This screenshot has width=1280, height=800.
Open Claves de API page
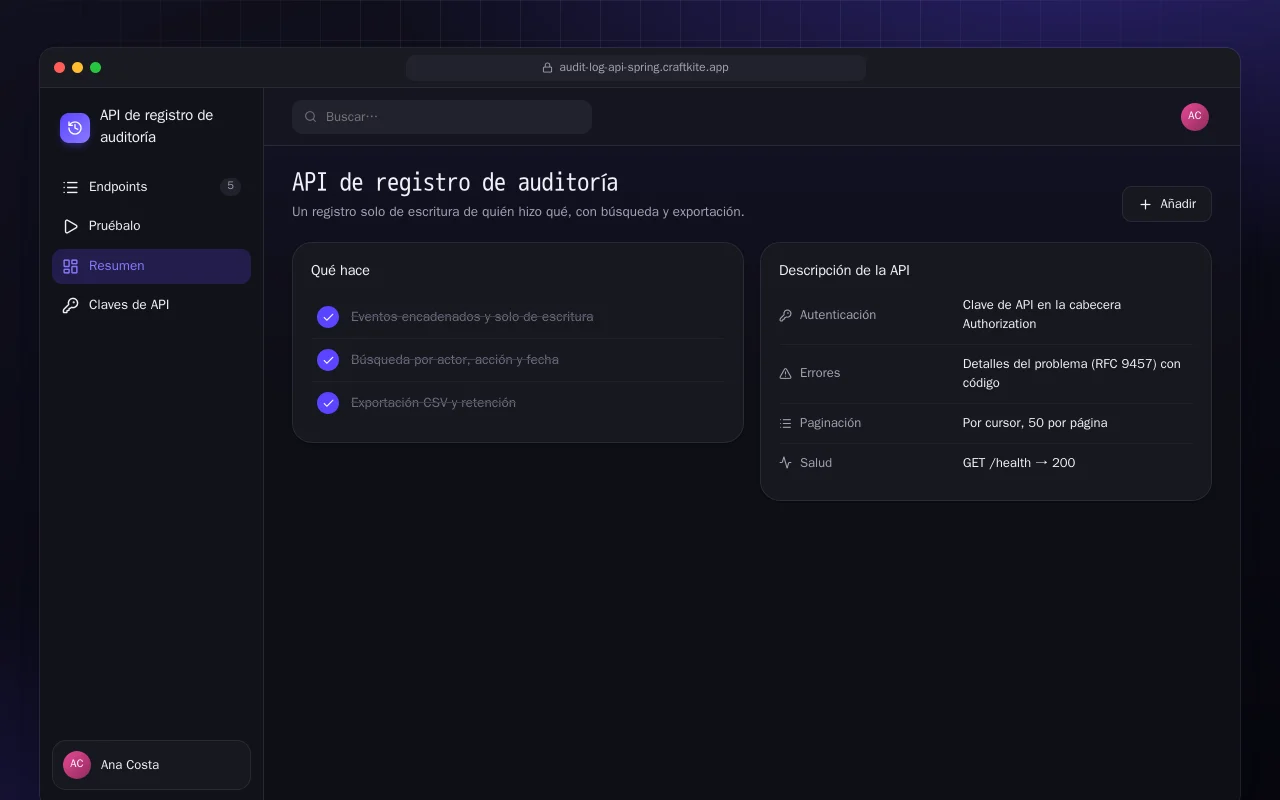coord(151,305)
